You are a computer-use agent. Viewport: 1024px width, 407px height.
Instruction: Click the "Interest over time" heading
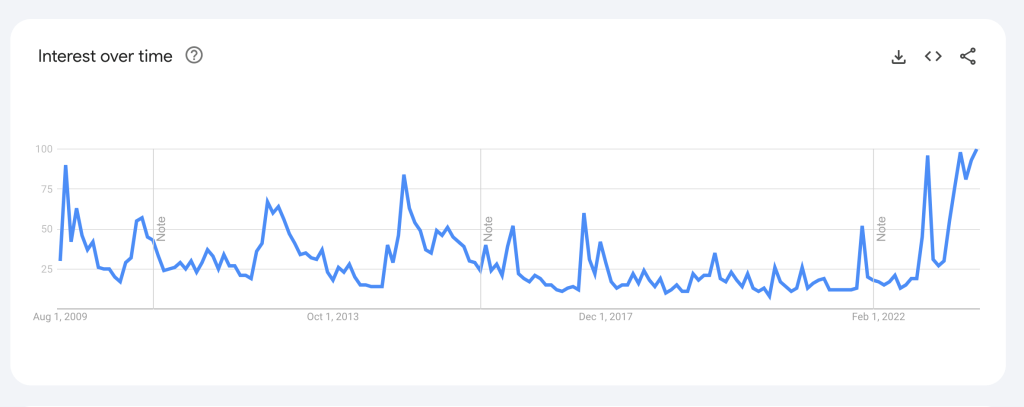(105, 56)
